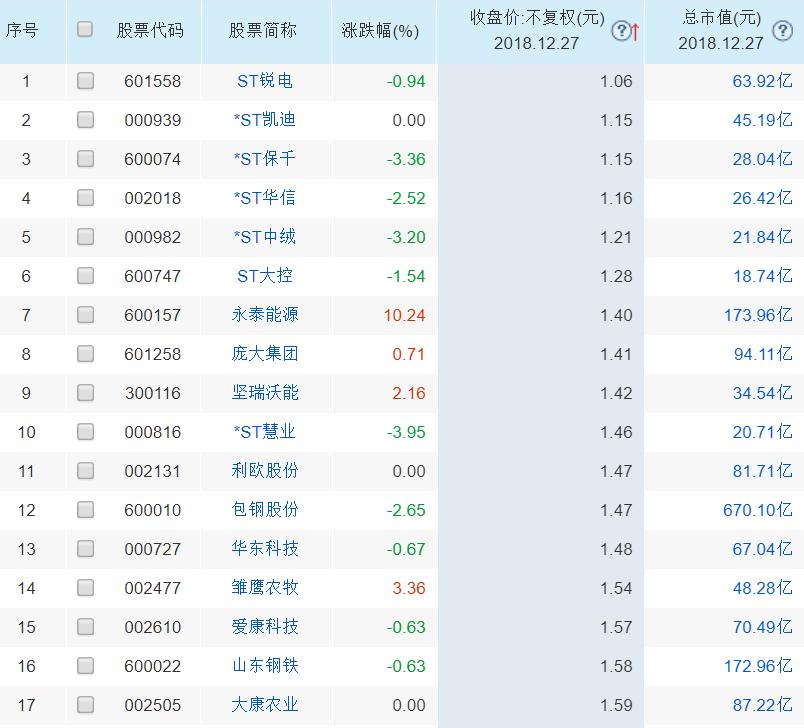Select the checkbox for 300116 坚瑞沃能
The height and width of the screenshot is (728, 804).
pos(85,392)
